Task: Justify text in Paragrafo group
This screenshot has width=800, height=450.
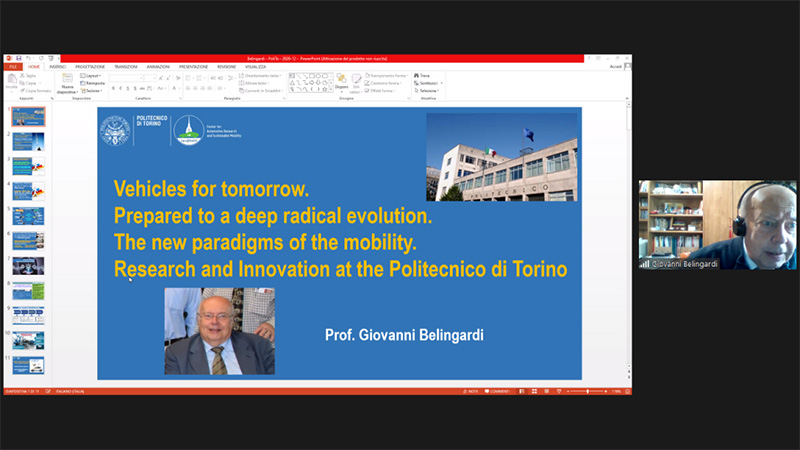Action: tap(210, 88)
